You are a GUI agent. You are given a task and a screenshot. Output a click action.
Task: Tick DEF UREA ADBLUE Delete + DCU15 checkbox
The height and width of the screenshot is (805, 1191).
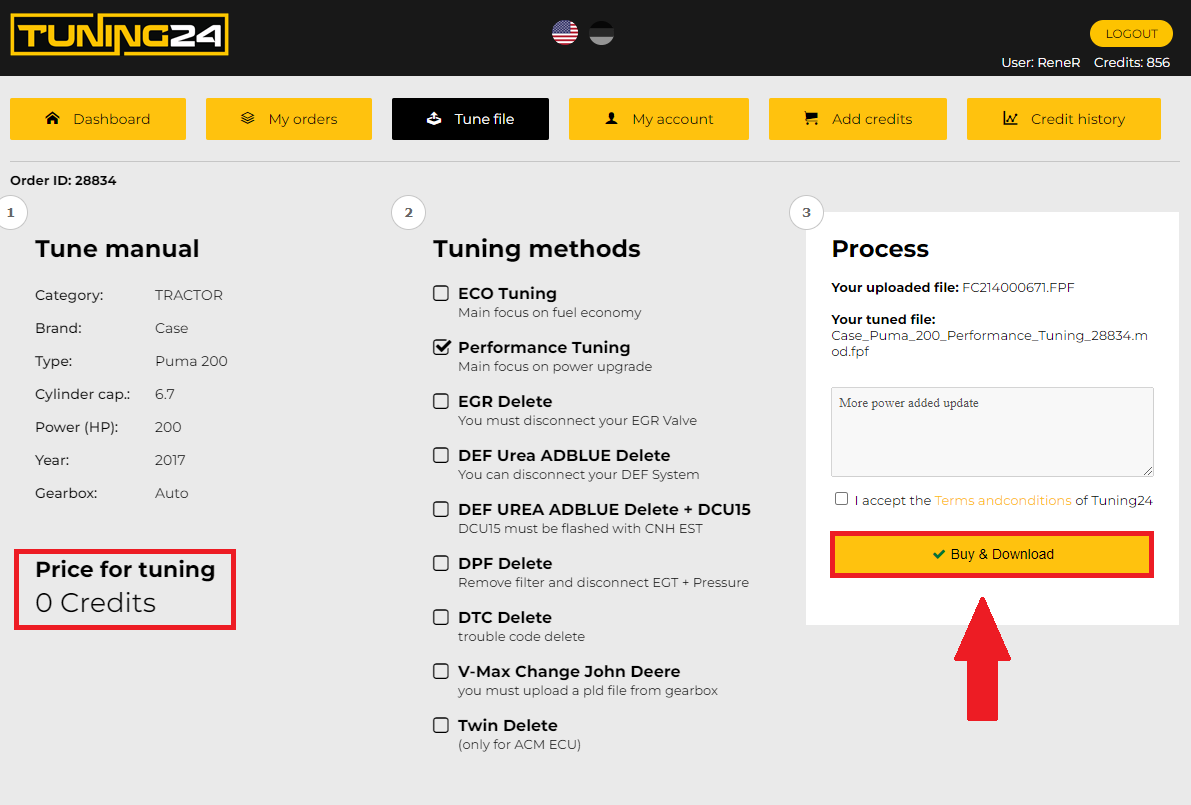[441, 509]
